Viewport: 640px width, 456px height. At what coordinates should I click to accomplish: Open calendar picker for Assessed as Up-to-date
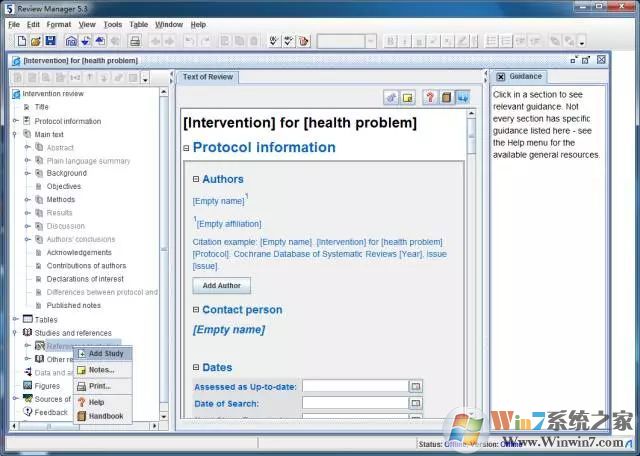coord(417,386)
